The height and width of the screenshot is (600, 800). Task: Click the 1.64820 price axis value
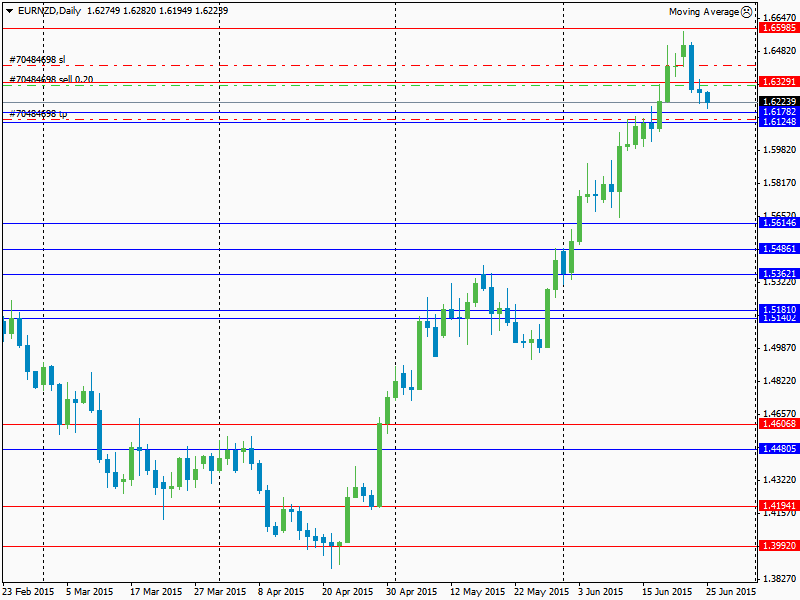pos(779,51)
